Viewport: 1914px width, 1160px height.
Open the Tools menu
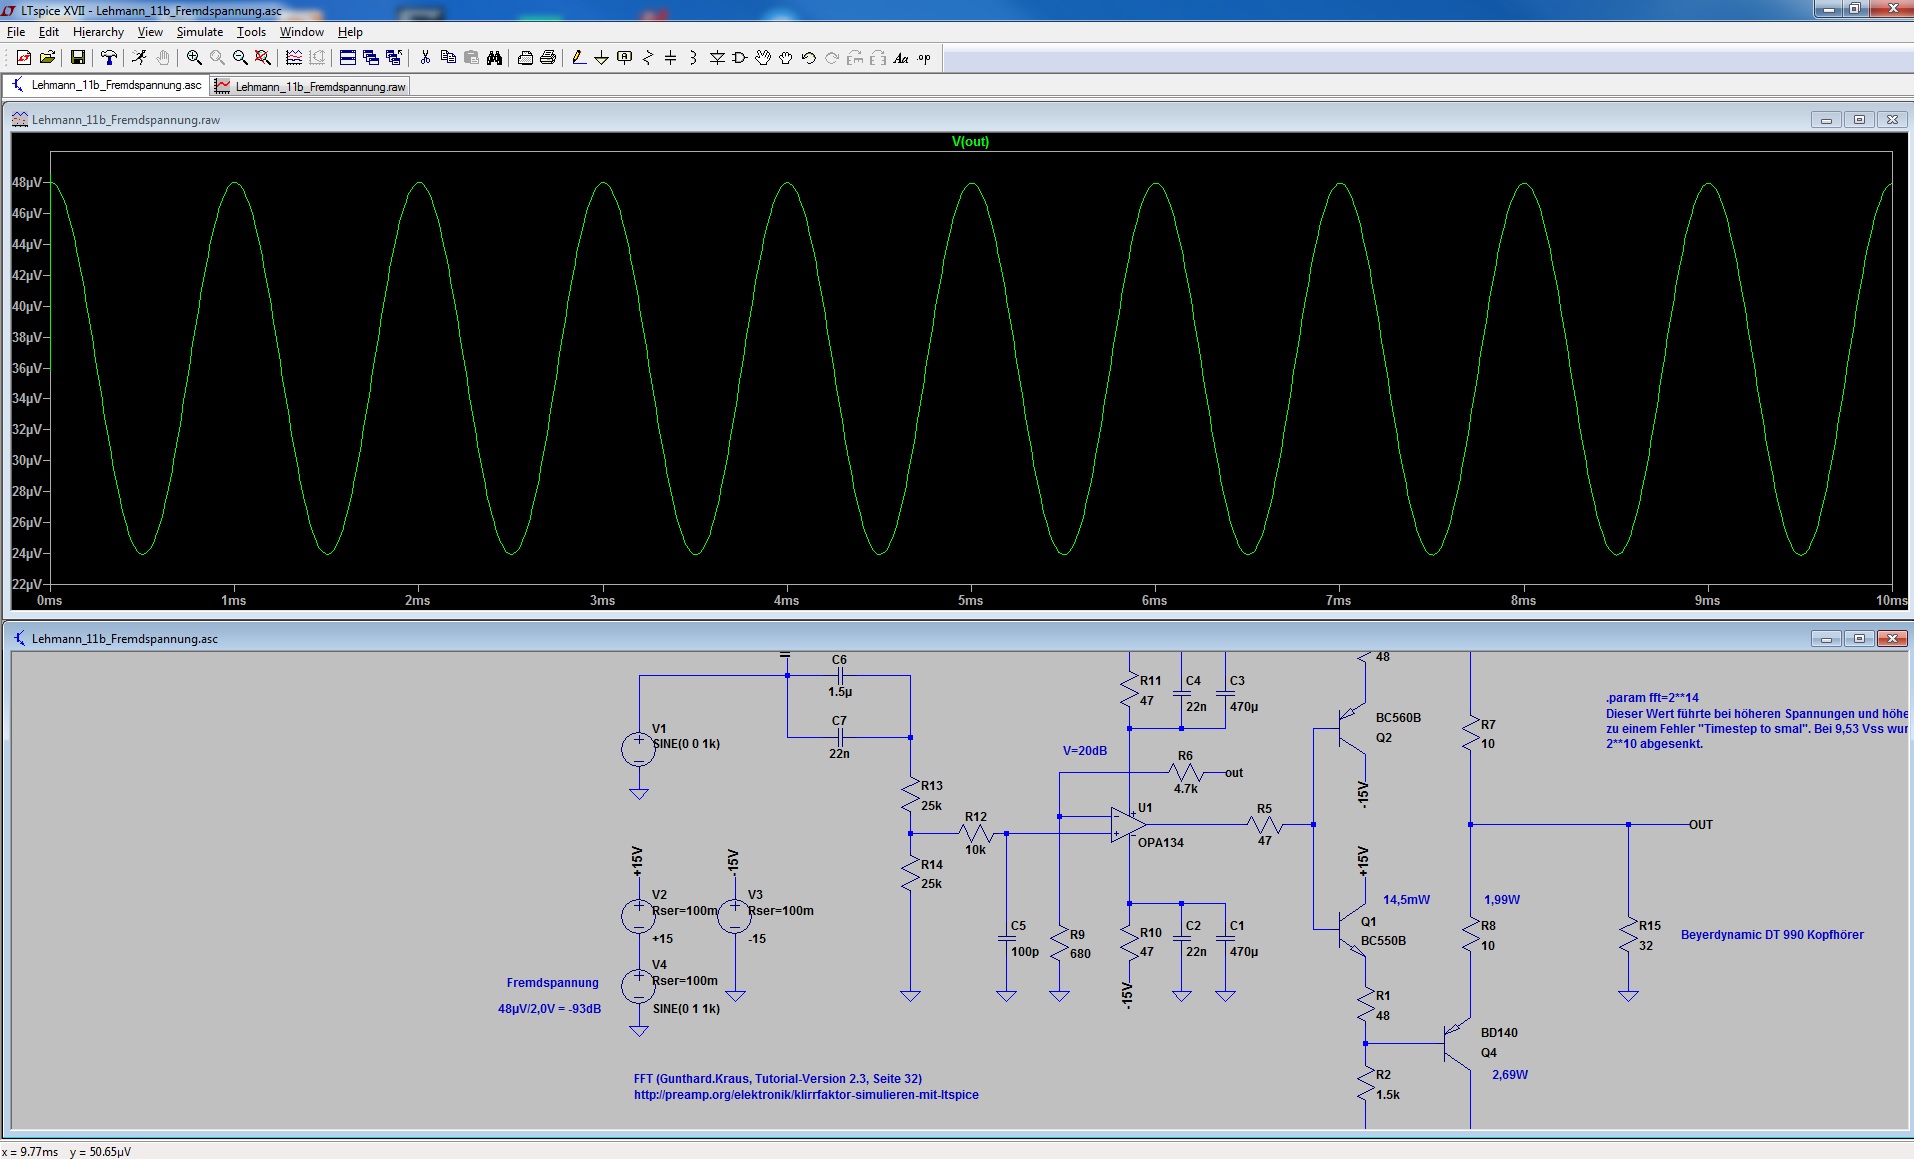251,32
